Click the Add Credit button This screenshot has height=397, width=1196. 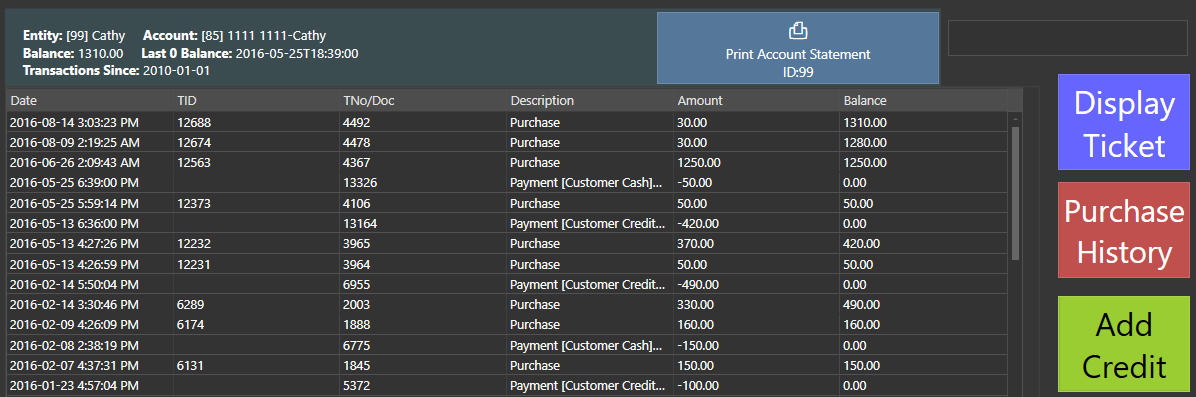[1124, 344]
